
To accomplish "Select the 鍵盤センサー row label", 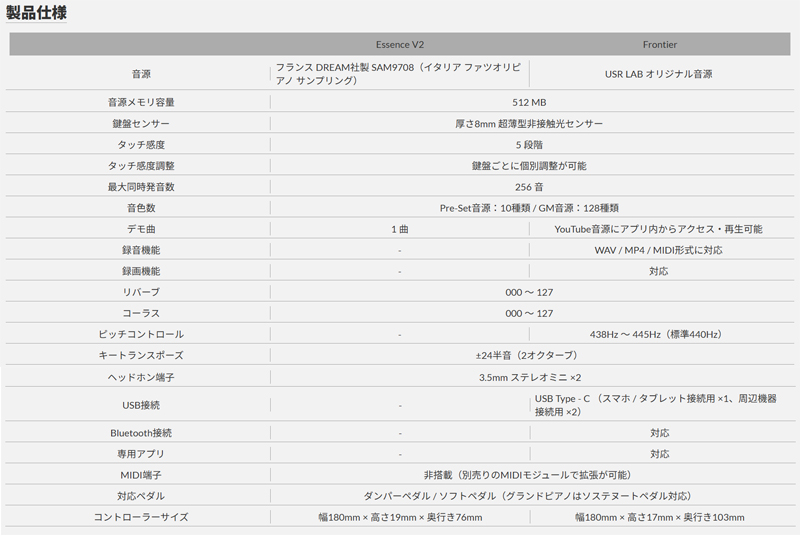I will tap(141, 123).
